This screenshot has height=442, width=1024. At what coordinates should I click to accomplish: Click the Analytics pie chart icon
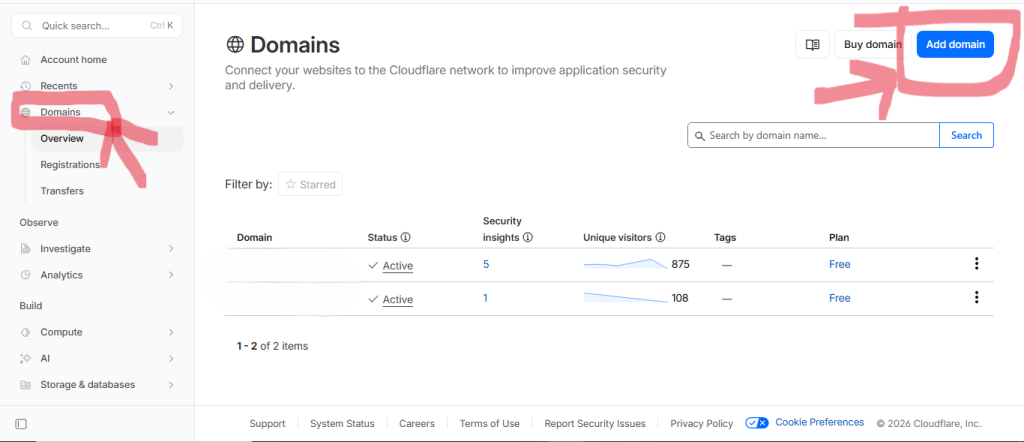[25, 275]
